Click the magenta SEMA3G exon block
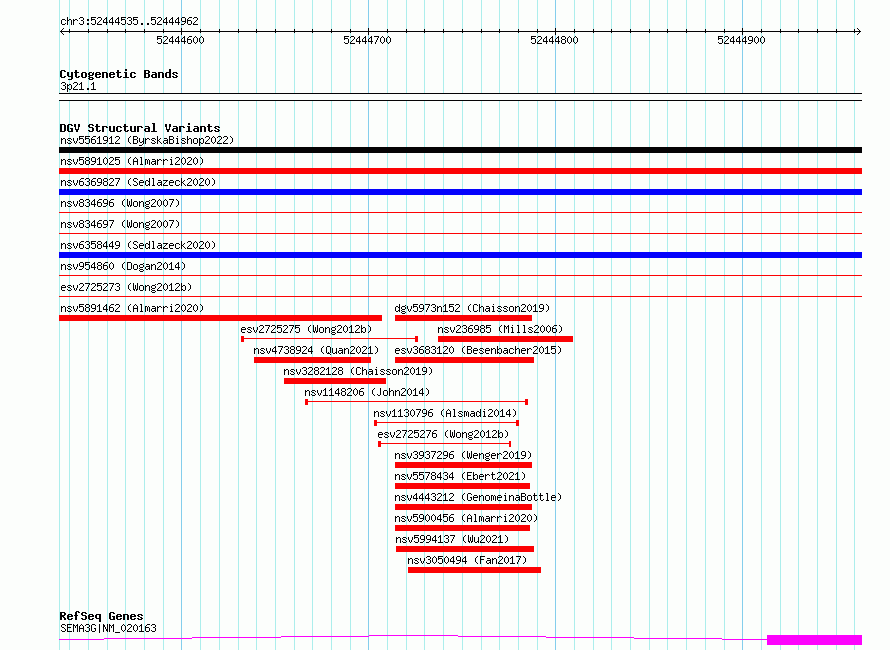The image size is (890, 650). pyautogui.click(x=815, y=640)
